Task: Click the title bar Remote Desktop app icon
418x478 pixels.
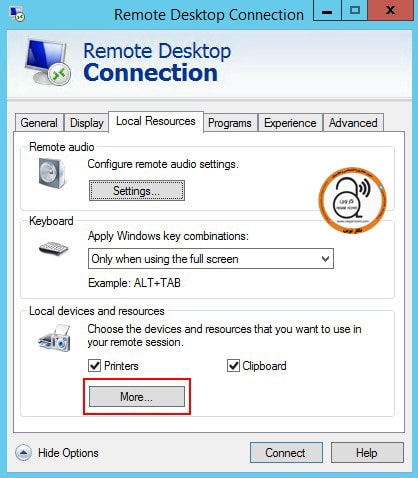Action: click(17, 14)
